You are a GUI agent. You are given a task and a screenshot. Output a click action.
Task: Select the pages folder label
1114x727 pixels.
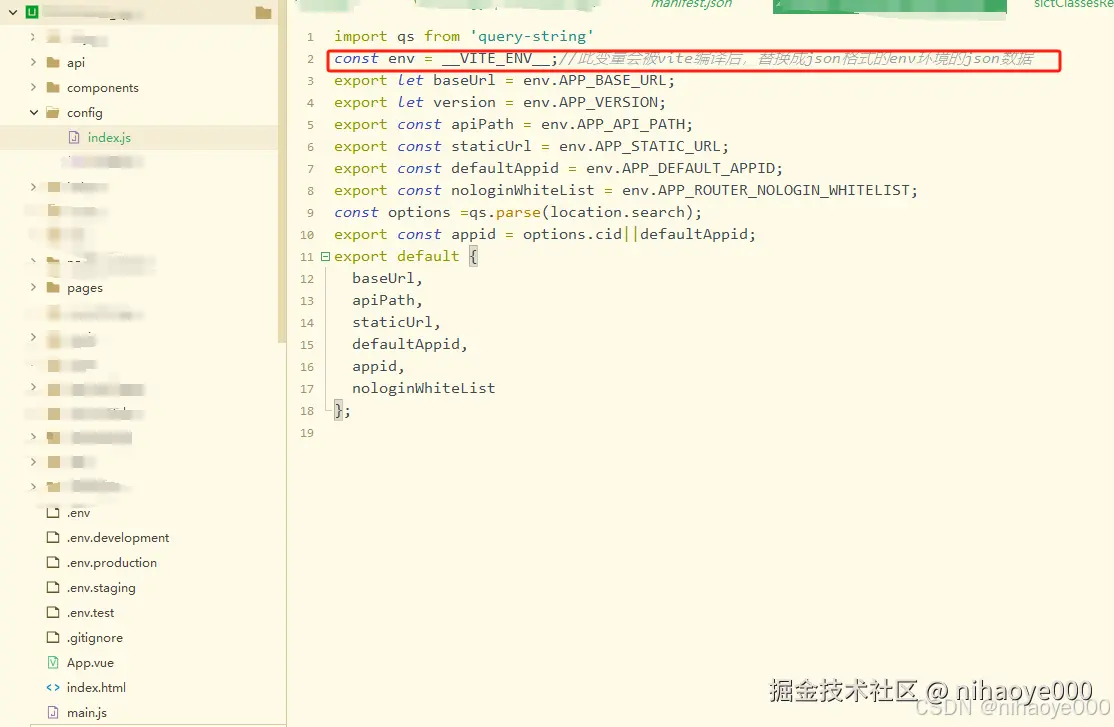click(85, 288)
